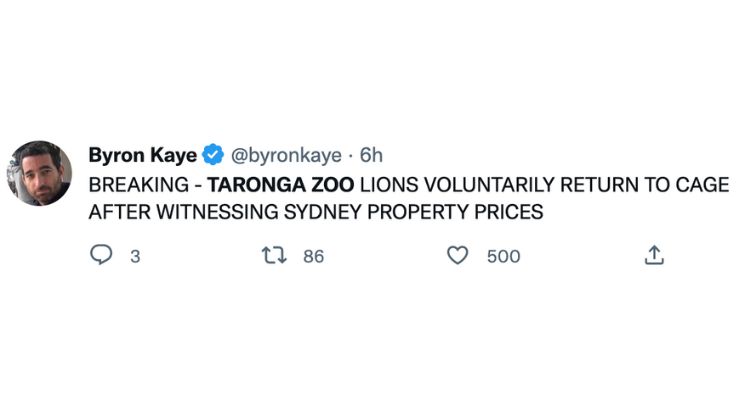Screen dimensions: 730x411
Task: Click the like count 500
Action: click(504, 256)
